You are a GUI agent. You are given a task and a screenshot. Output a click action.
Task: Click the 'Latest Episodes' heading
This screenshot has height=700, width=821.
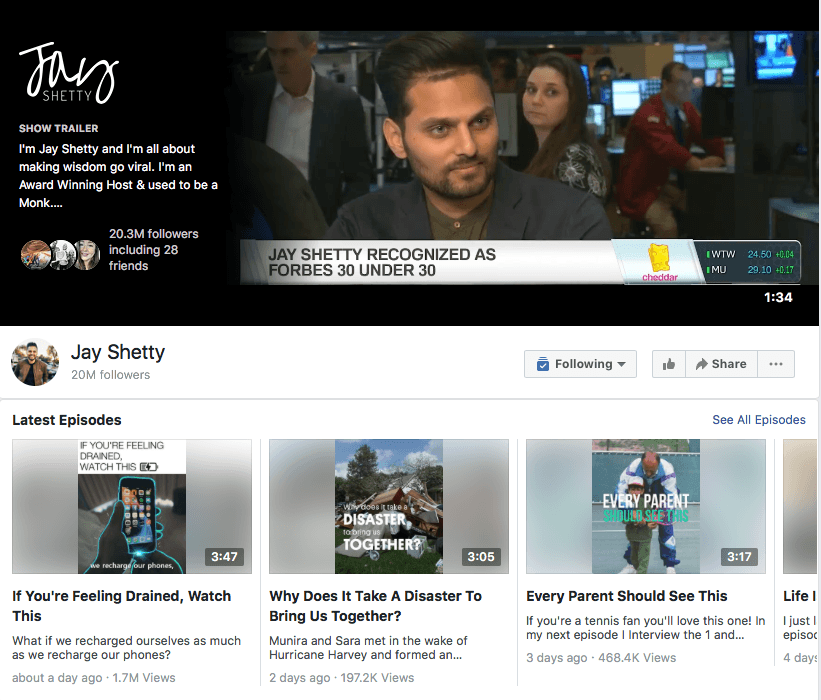(67, 420)
